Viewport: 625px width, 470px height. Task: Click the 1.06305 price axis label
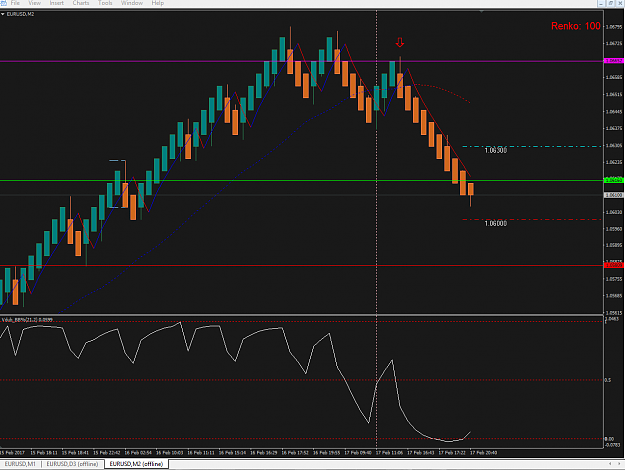[614, 146]
